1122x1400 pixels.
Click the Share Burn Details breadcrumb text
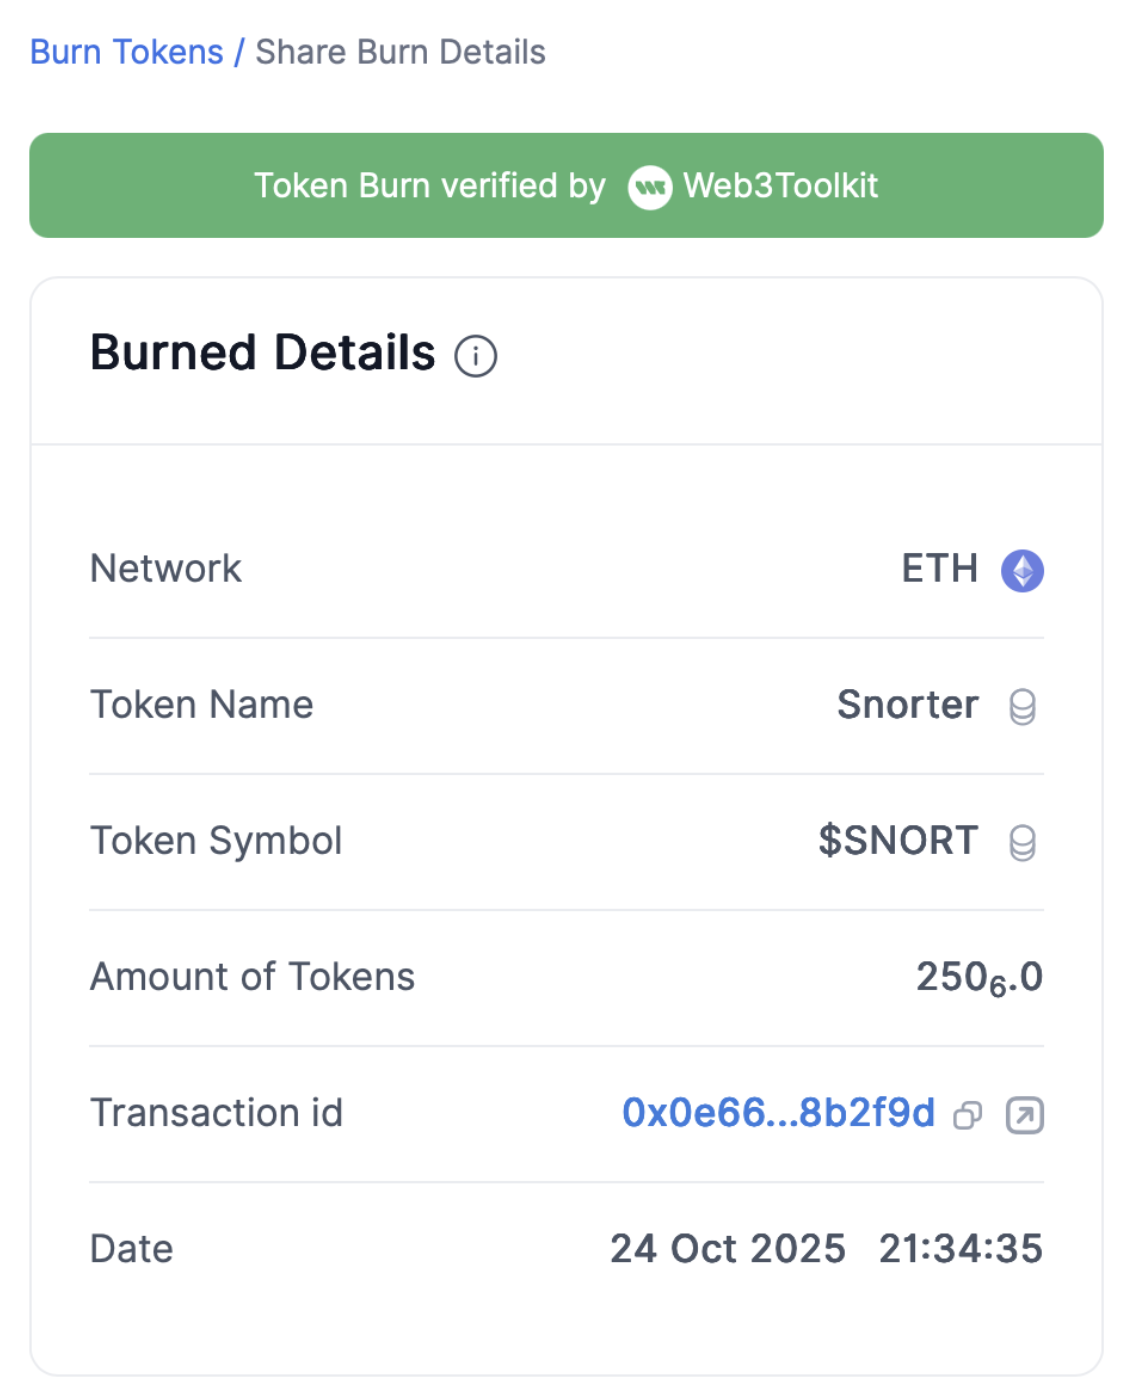[x=400, y=52]
